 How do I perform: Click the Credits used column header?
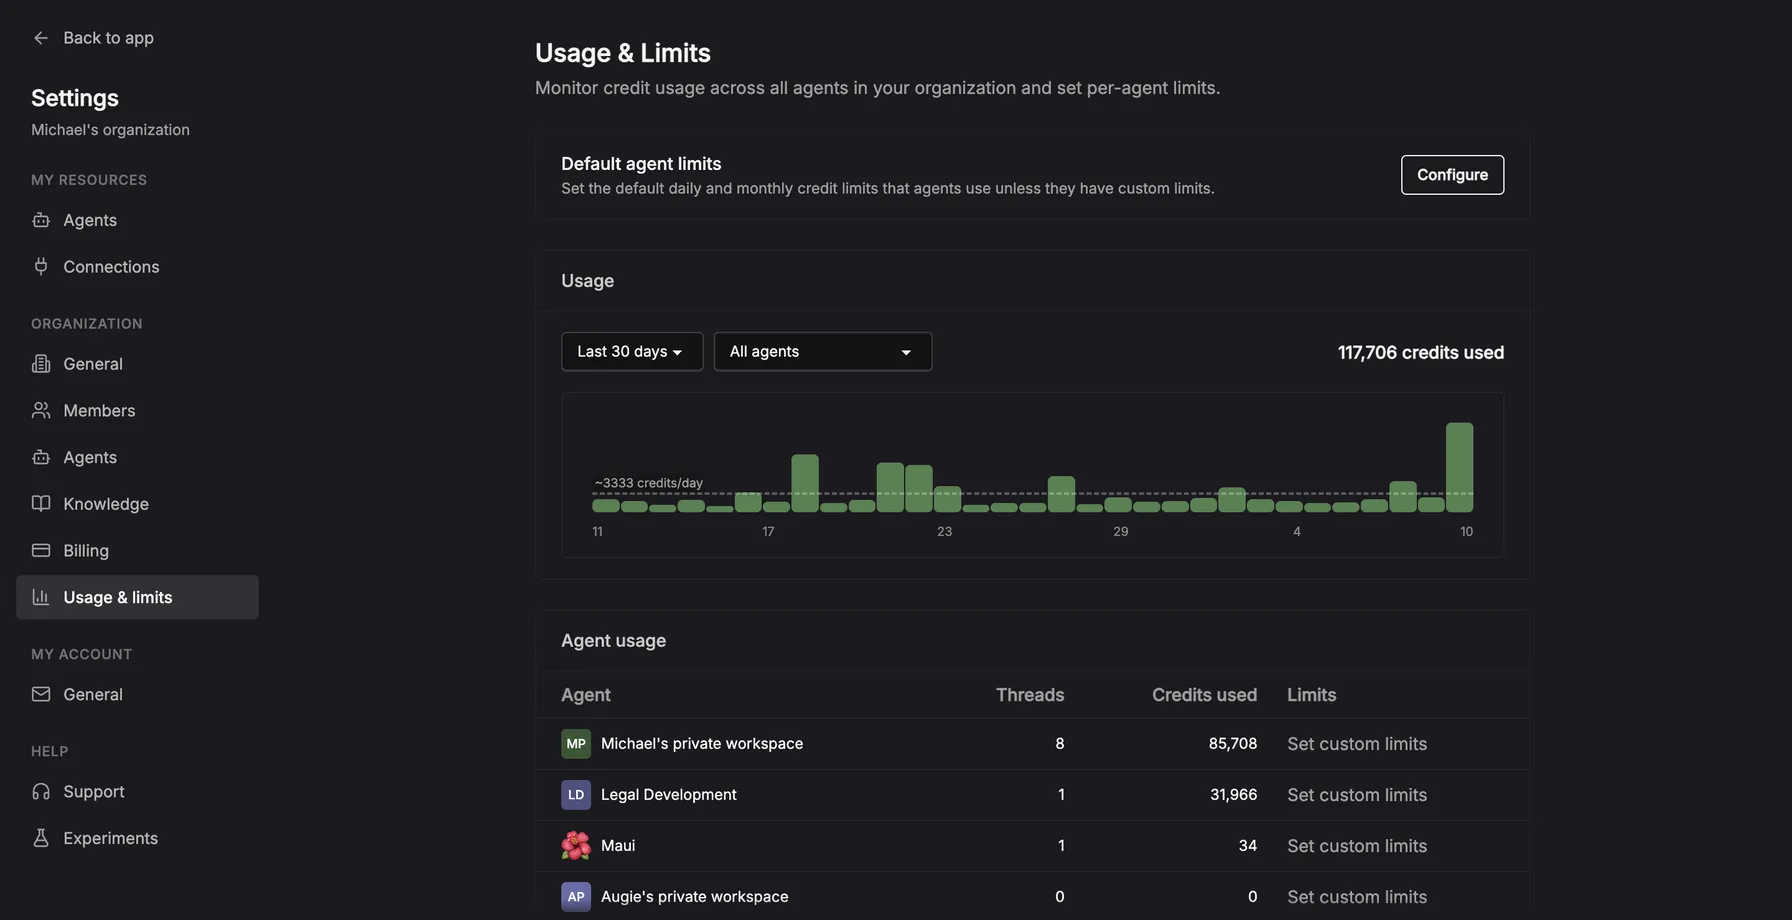coord(1204,695)
